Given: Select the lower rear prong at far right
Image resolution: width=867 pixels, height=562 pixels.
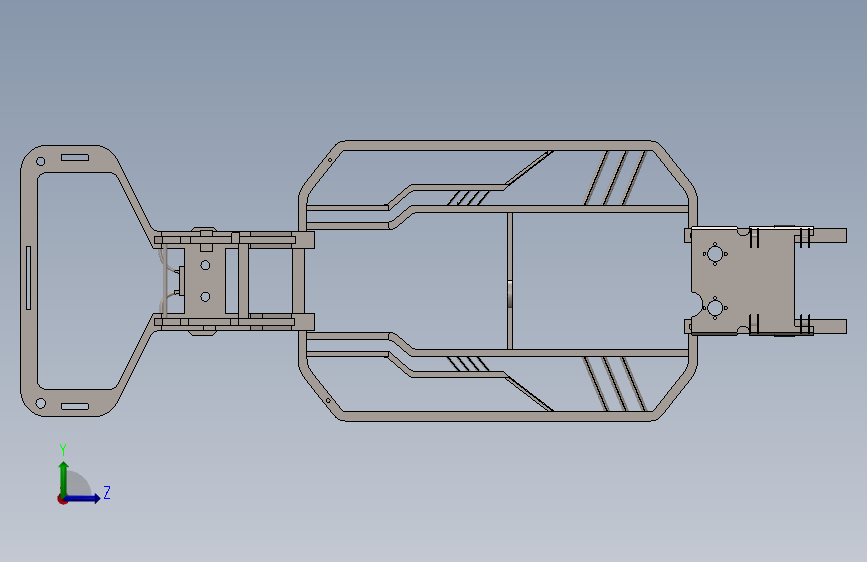Looking at the screenshot, I should (829, 326).
